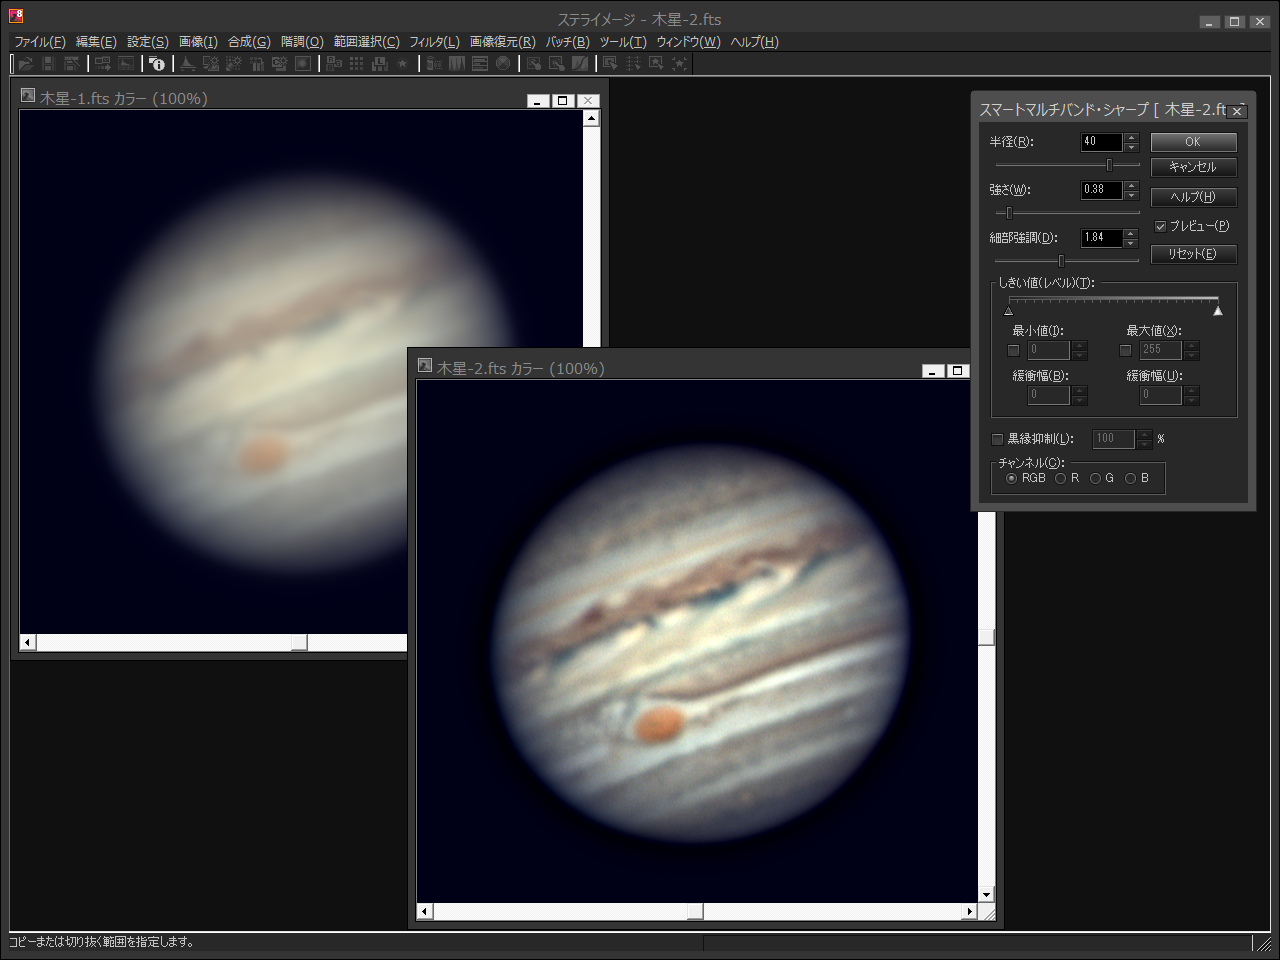Open the フィルタ(L) menu

434,42
